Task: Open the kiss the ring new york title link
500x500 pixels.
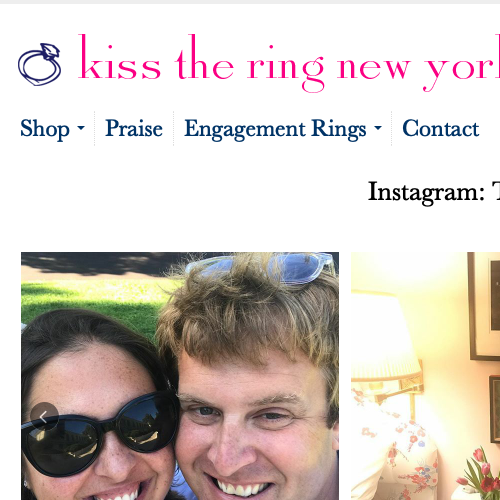Action: tap(289, 63)
